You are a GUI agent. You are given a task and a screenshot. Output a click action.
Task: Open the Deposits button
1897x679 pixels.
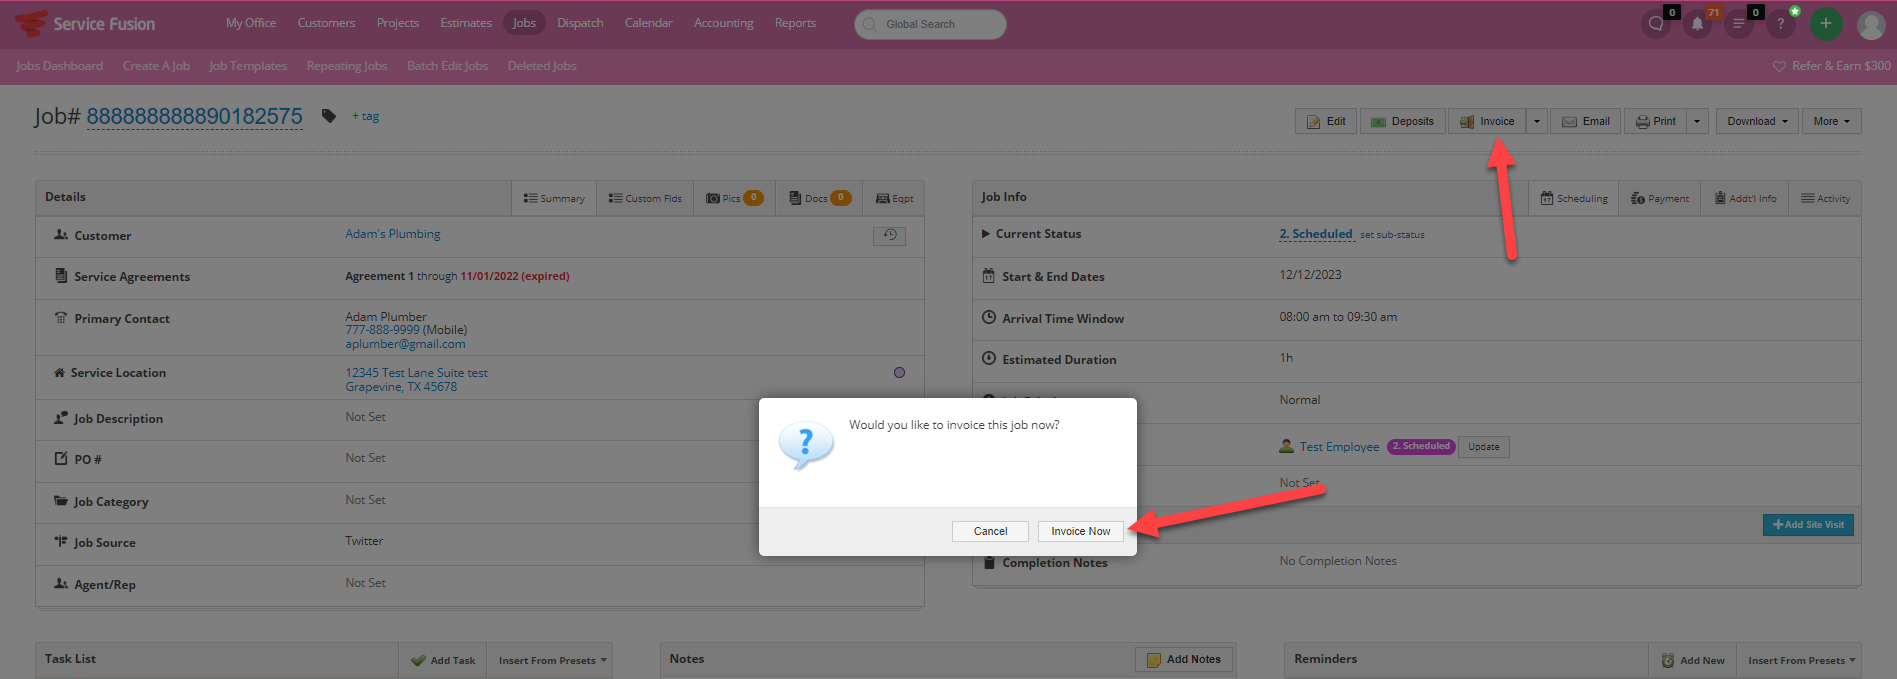pyautogui.click(x=1403, y=121)
